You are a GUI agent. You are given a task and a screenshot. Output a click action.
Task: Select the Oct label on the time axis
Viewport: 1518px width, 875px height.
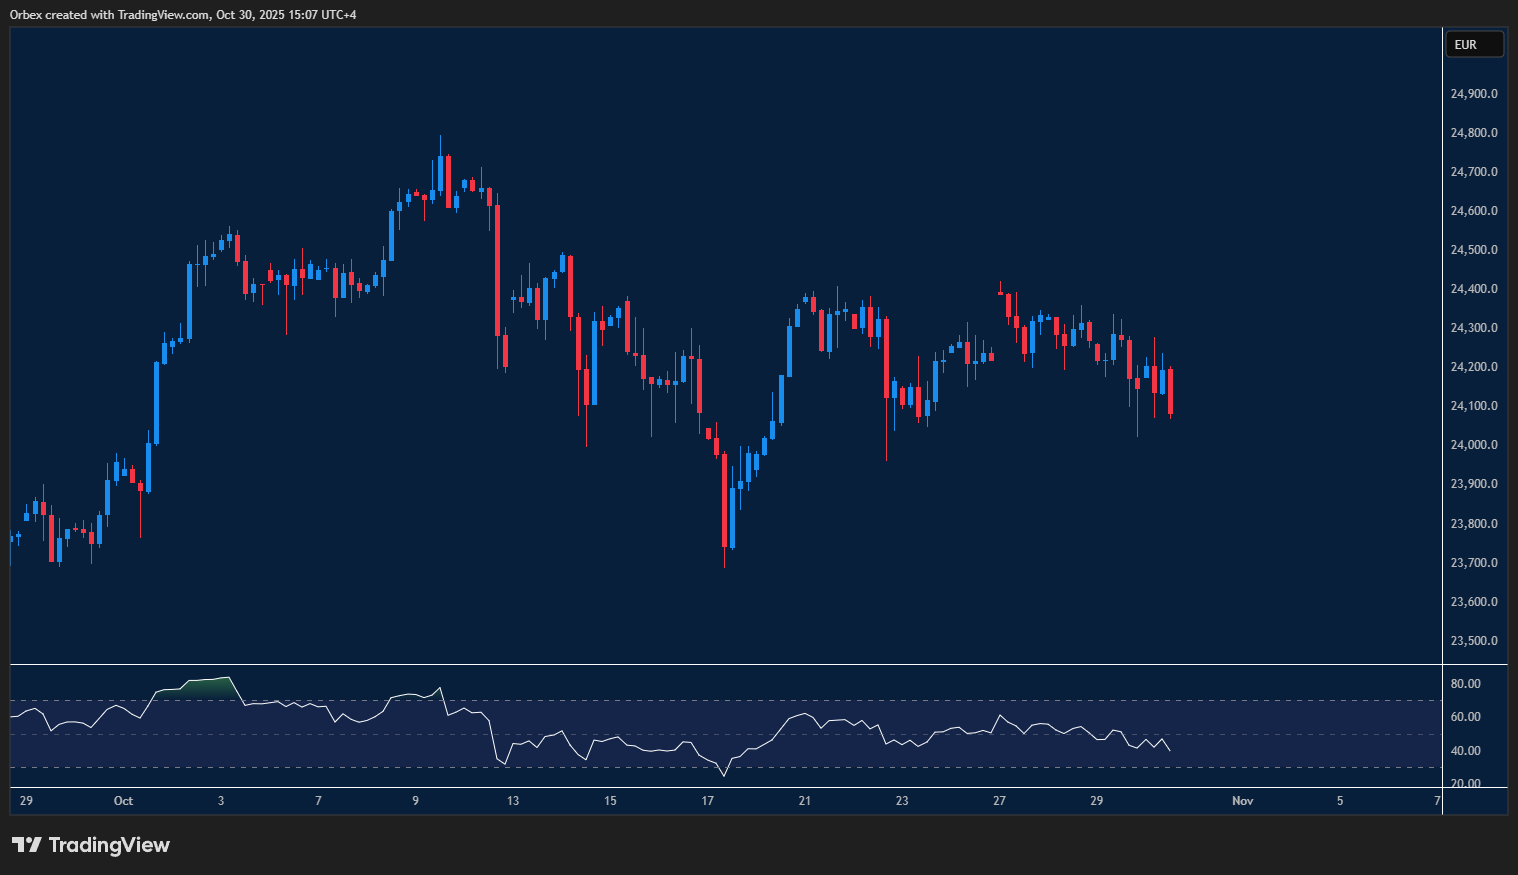pyautogui.click(x=124, y=800)
